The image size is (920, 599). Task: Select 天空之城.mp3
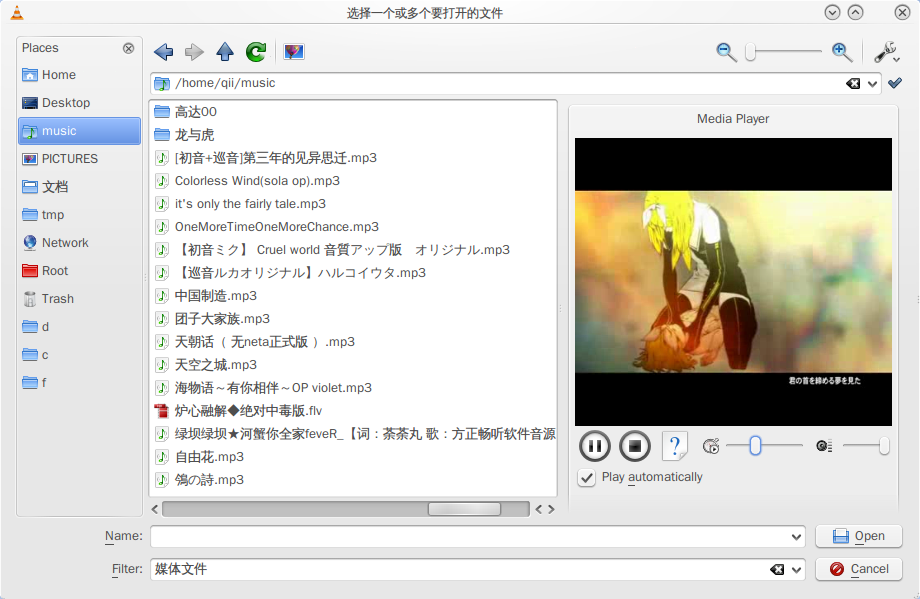point(205,365)
